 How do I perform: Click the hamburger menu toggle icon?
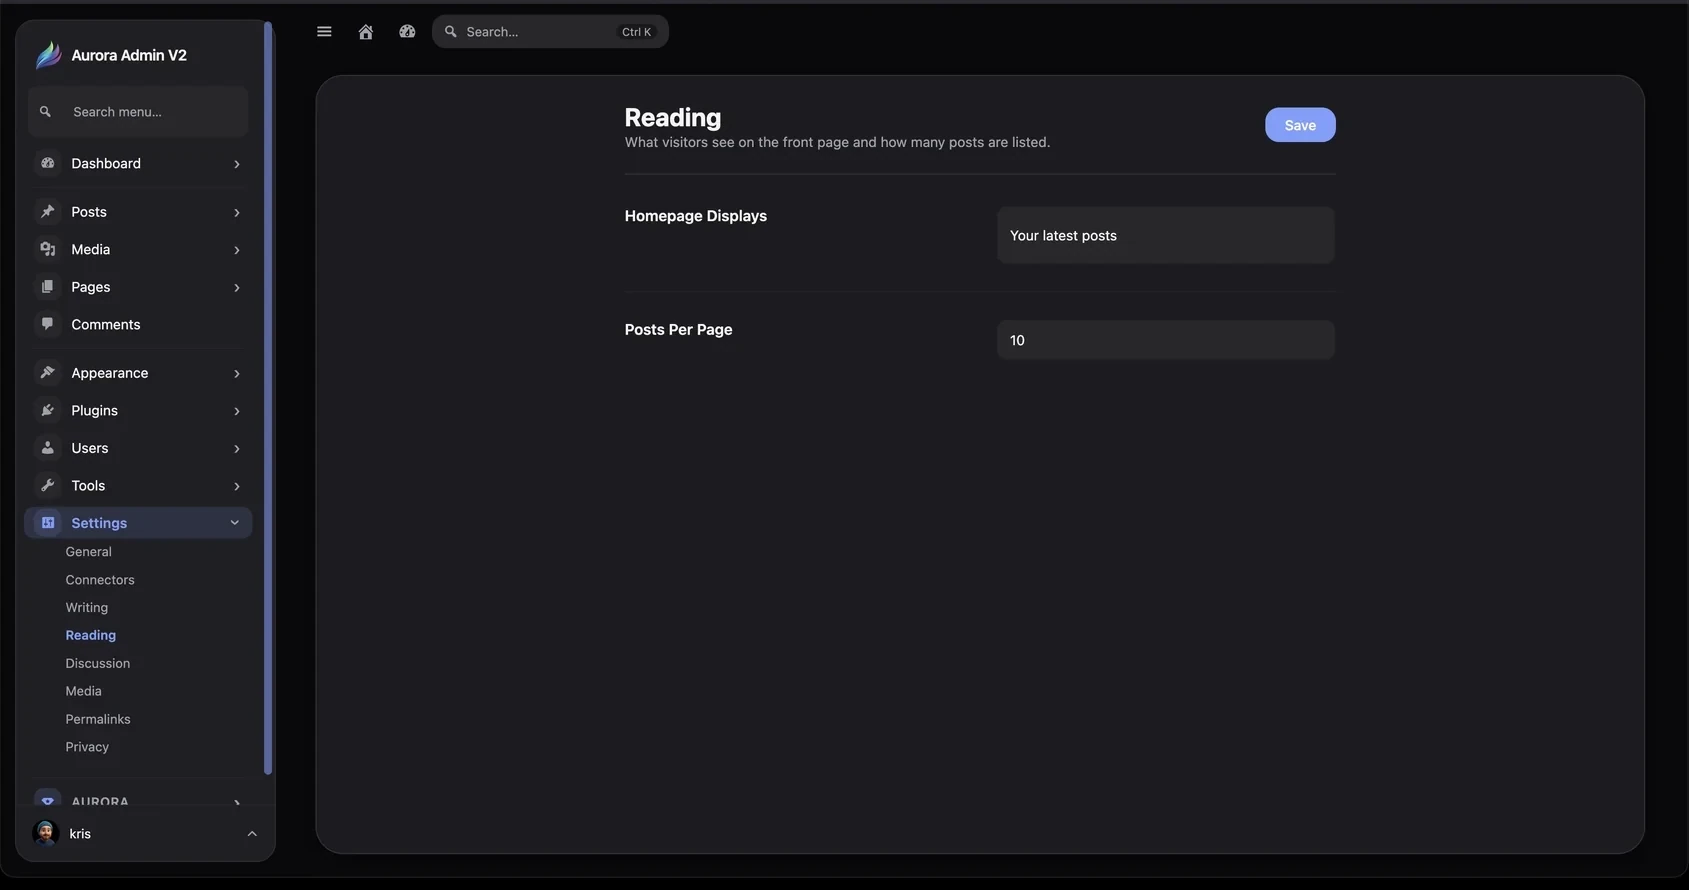pyautogui.click(x=324, y=32)
